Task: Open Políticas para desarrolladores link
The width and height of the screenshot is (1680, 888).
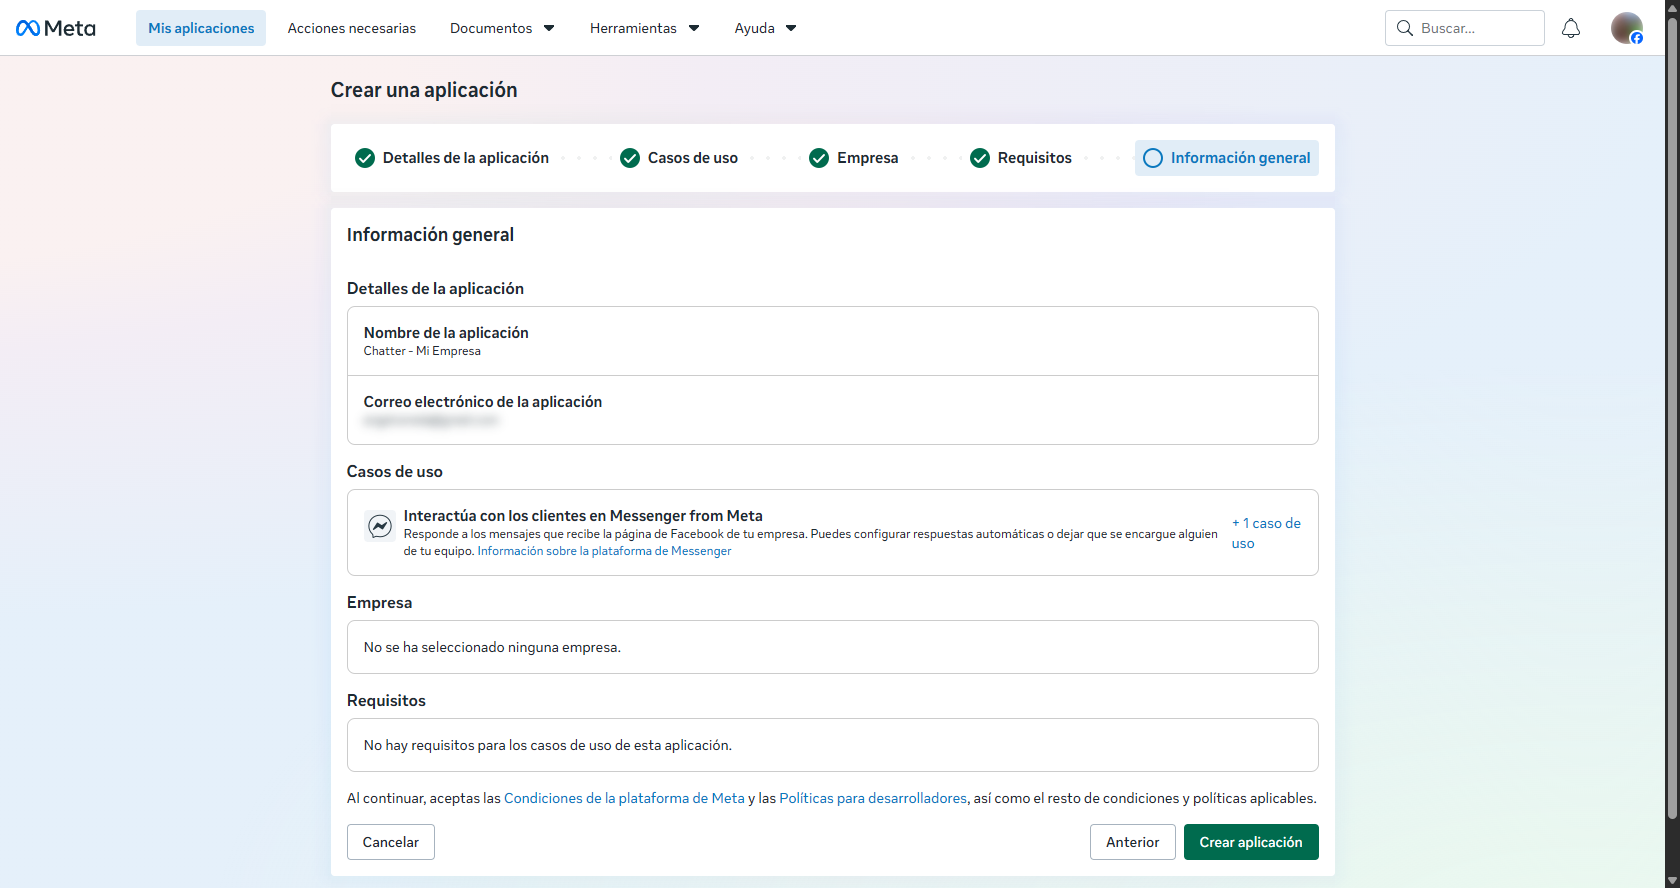Action: 873,798
